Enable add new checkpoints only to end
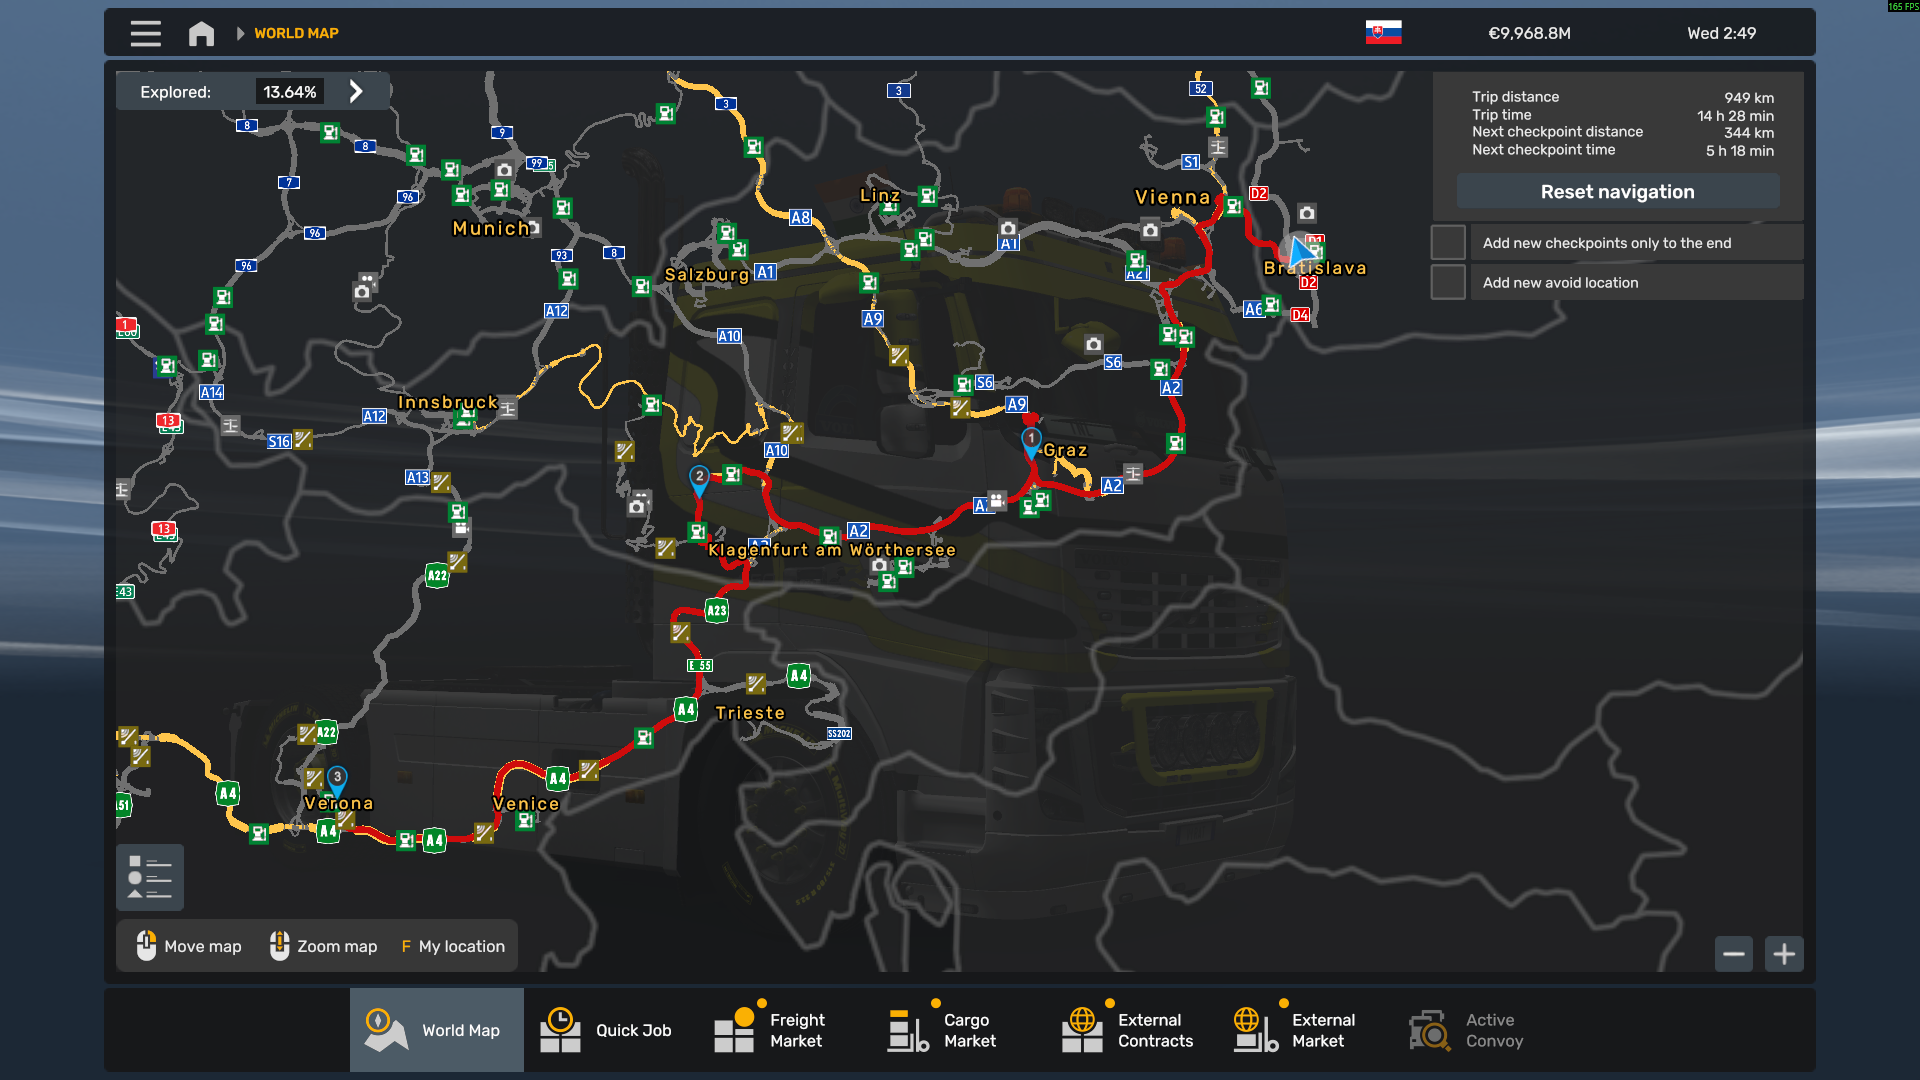This screenshot has width=1920, height=1080. 1448,243
